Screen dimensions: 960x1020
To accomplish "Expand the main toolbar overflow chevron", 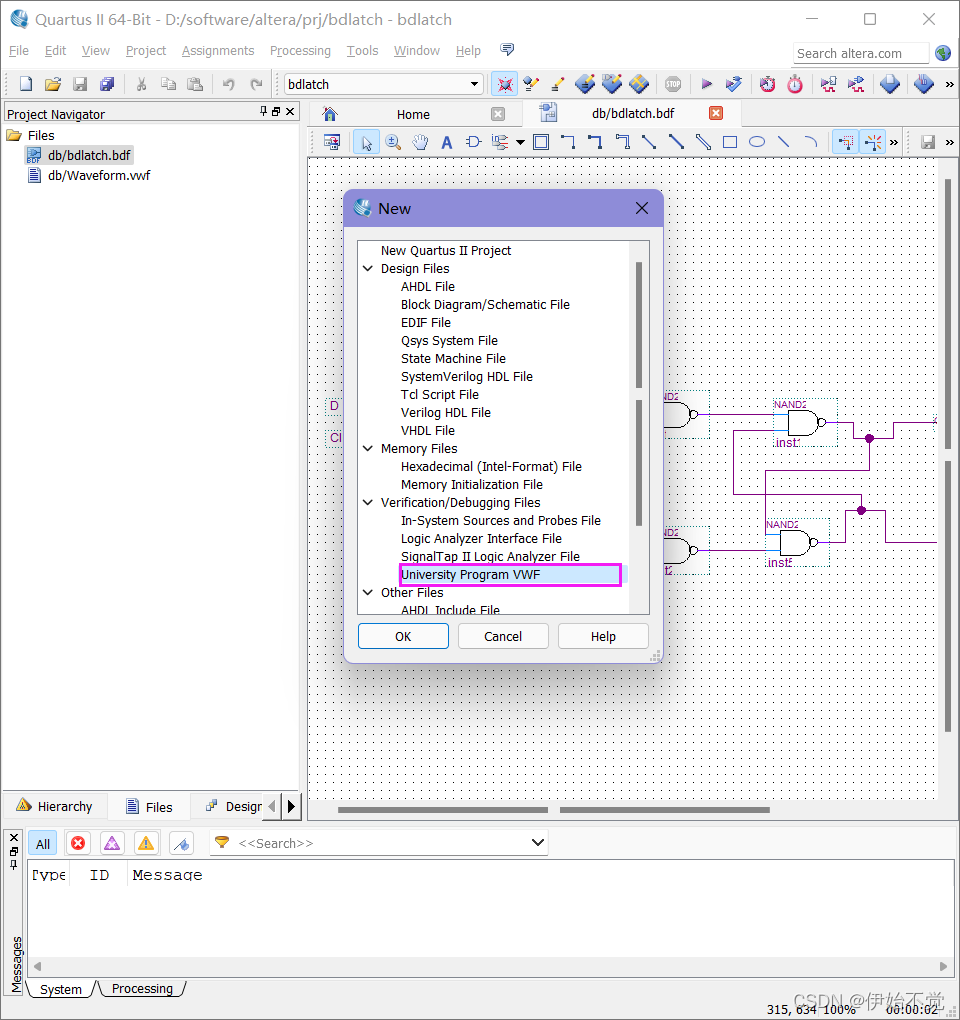I will [x=949, y=84].
